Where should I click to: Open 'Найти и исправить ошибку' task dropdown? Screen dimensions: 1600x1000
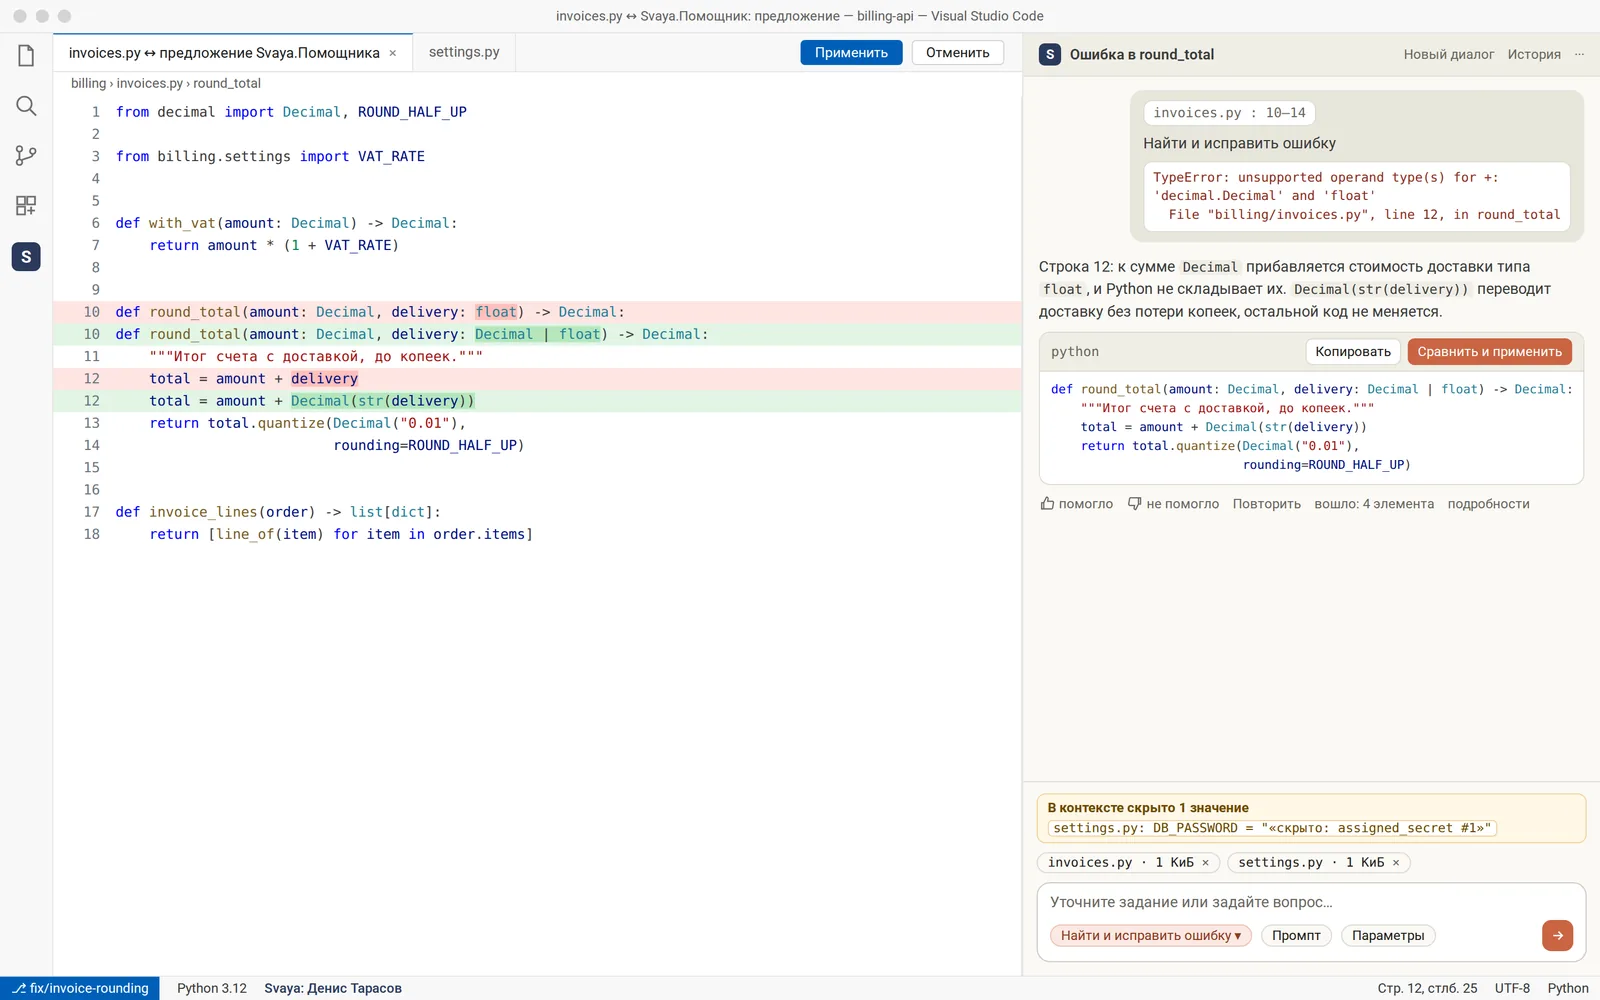point(1150,936)
